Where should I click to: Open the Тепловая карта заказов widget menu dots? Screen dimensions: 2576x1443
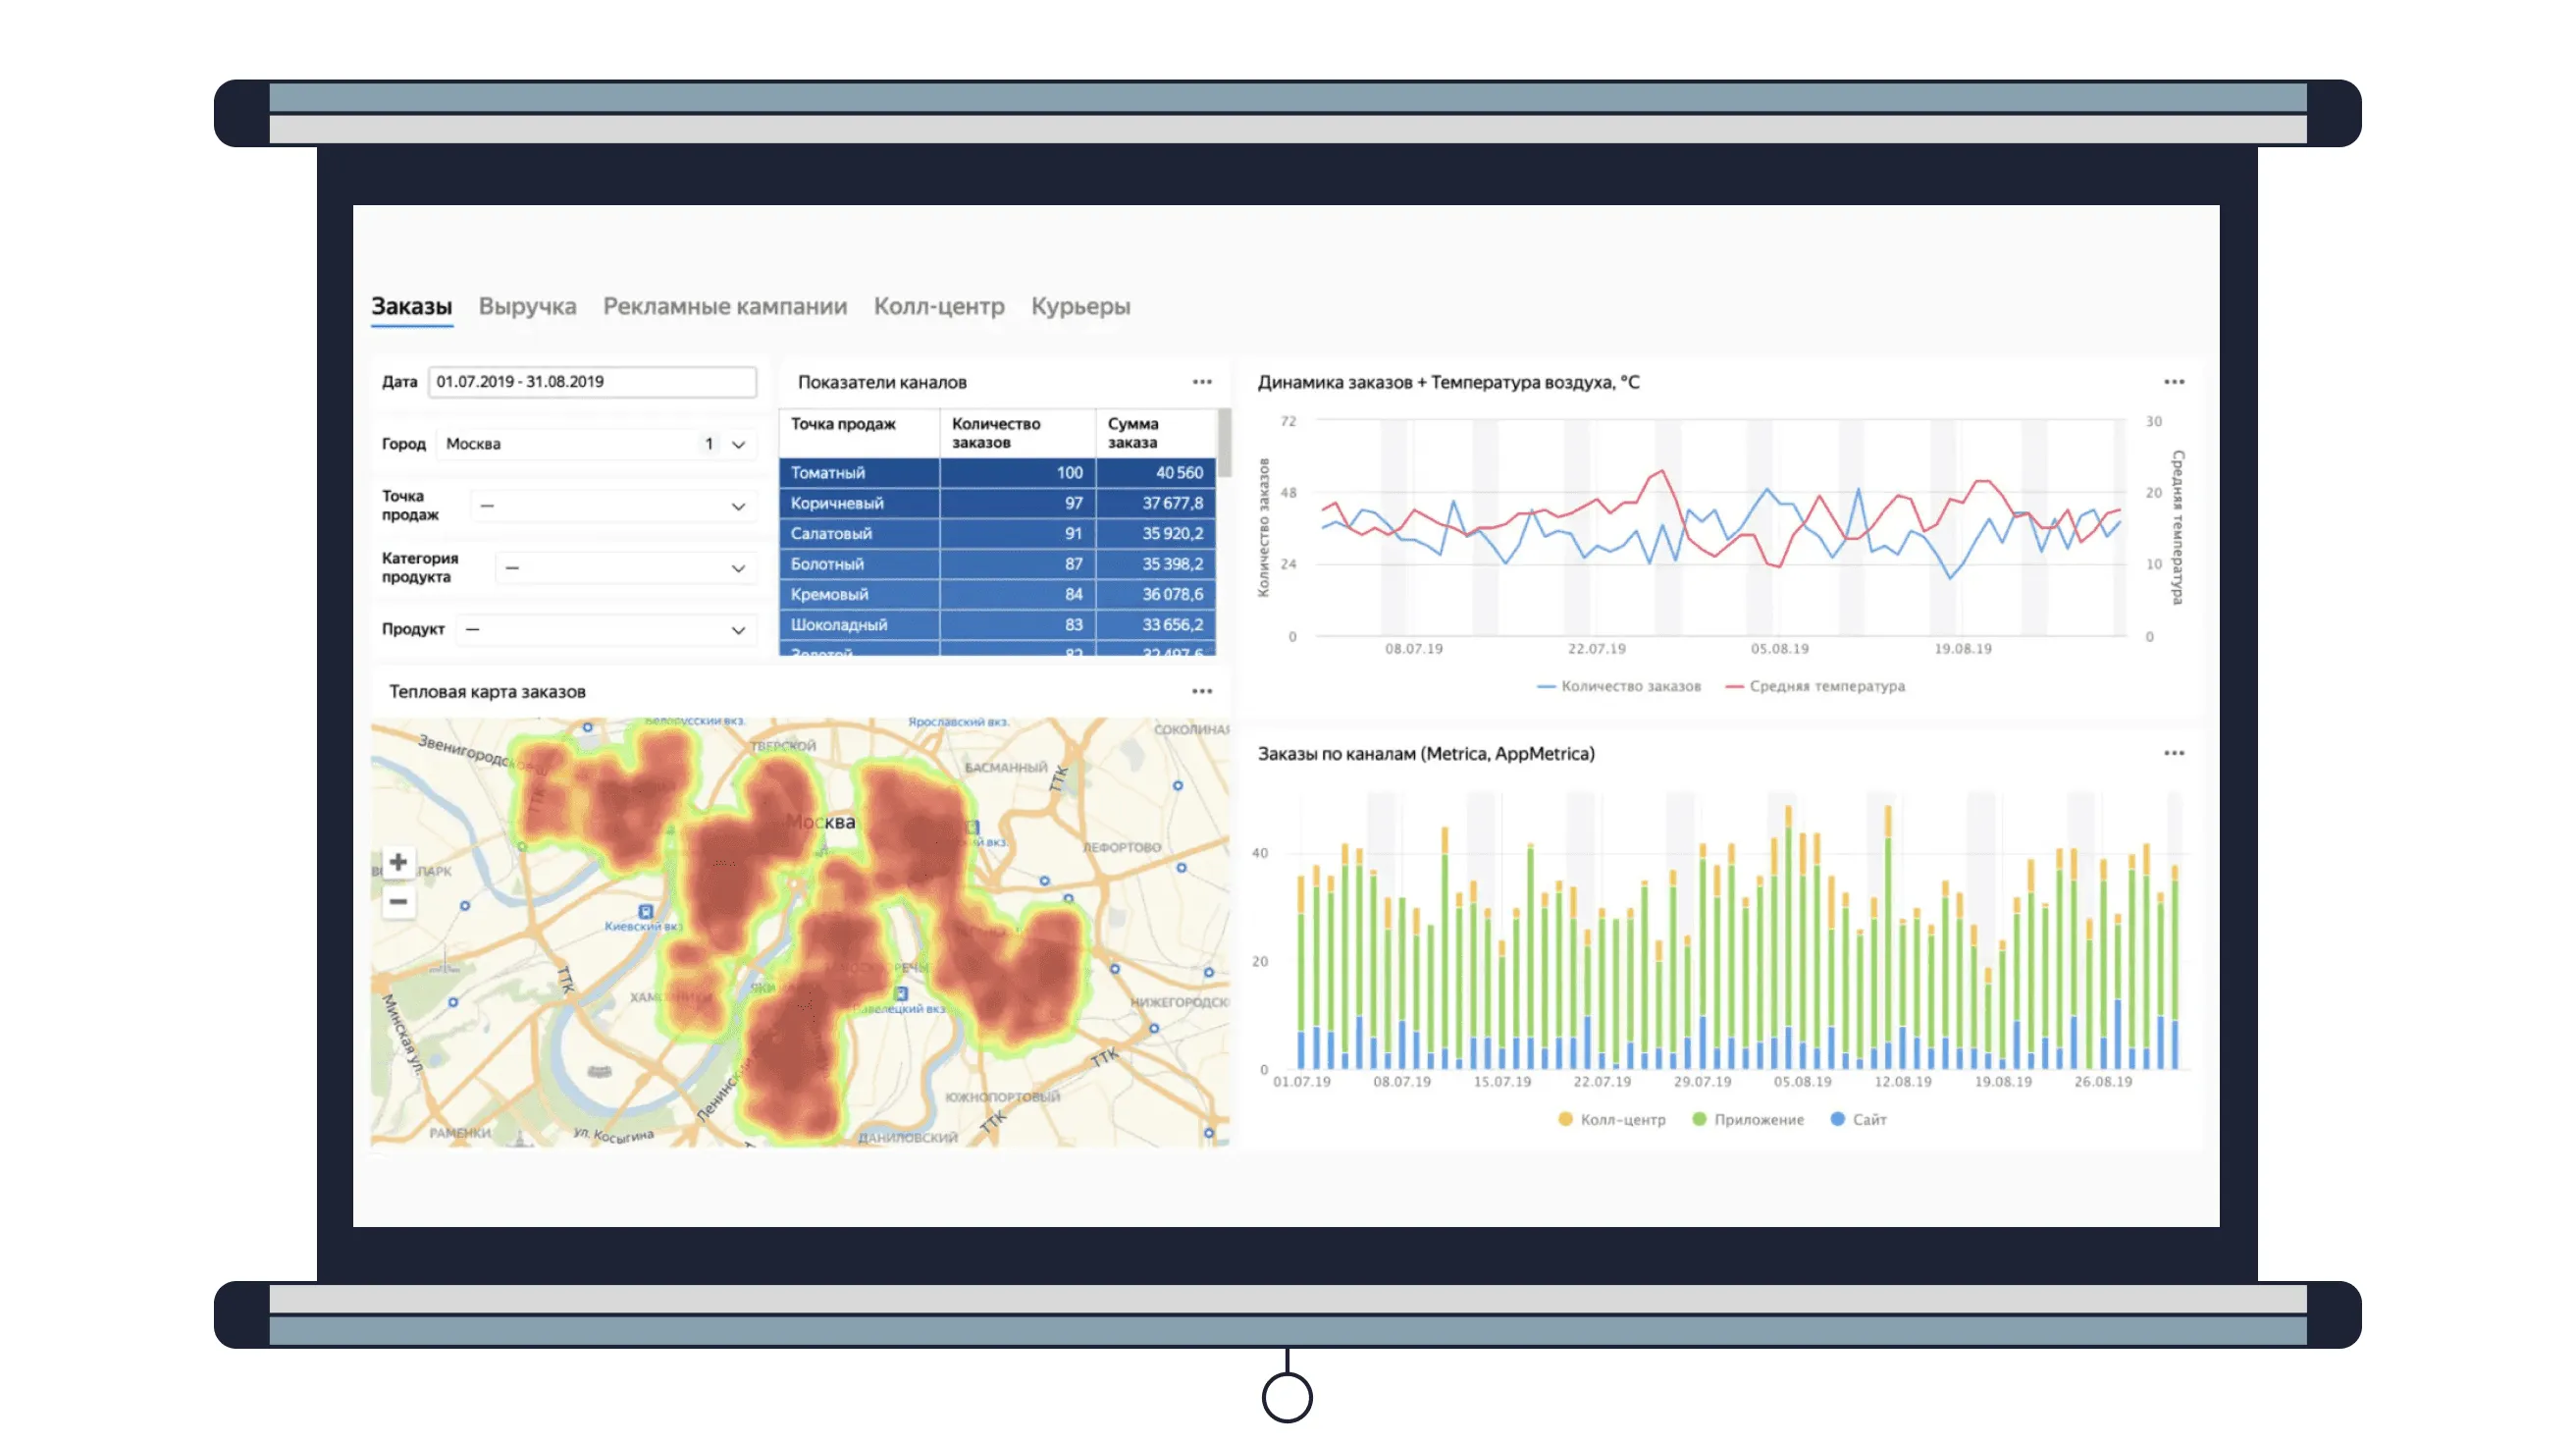(x=1202, y=691)
